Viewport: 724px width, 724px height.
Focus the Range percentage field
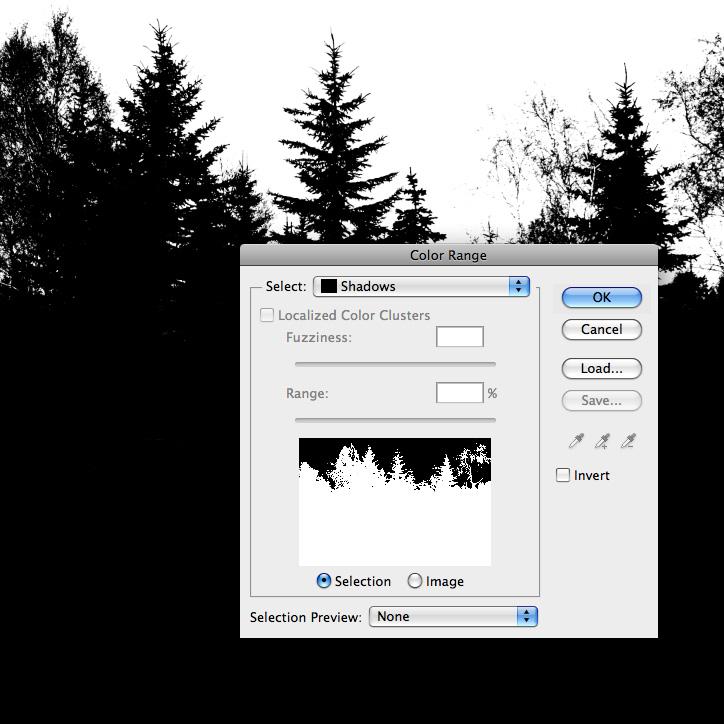click(x=460, y=393)
